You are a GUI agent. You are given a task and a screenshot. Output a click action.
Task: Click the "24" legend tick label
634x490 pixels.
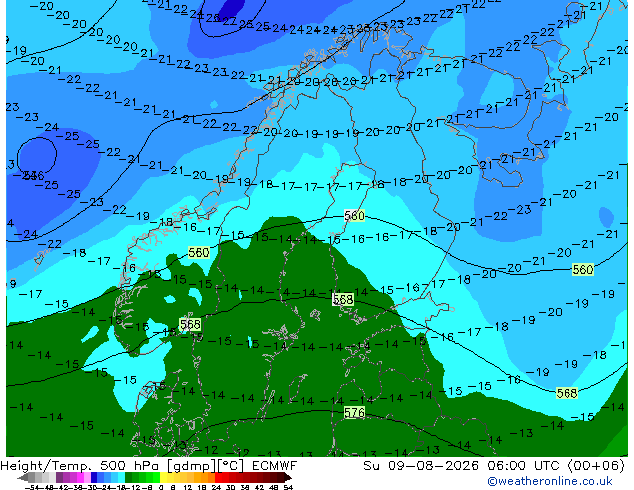click(x=216, y=487)
